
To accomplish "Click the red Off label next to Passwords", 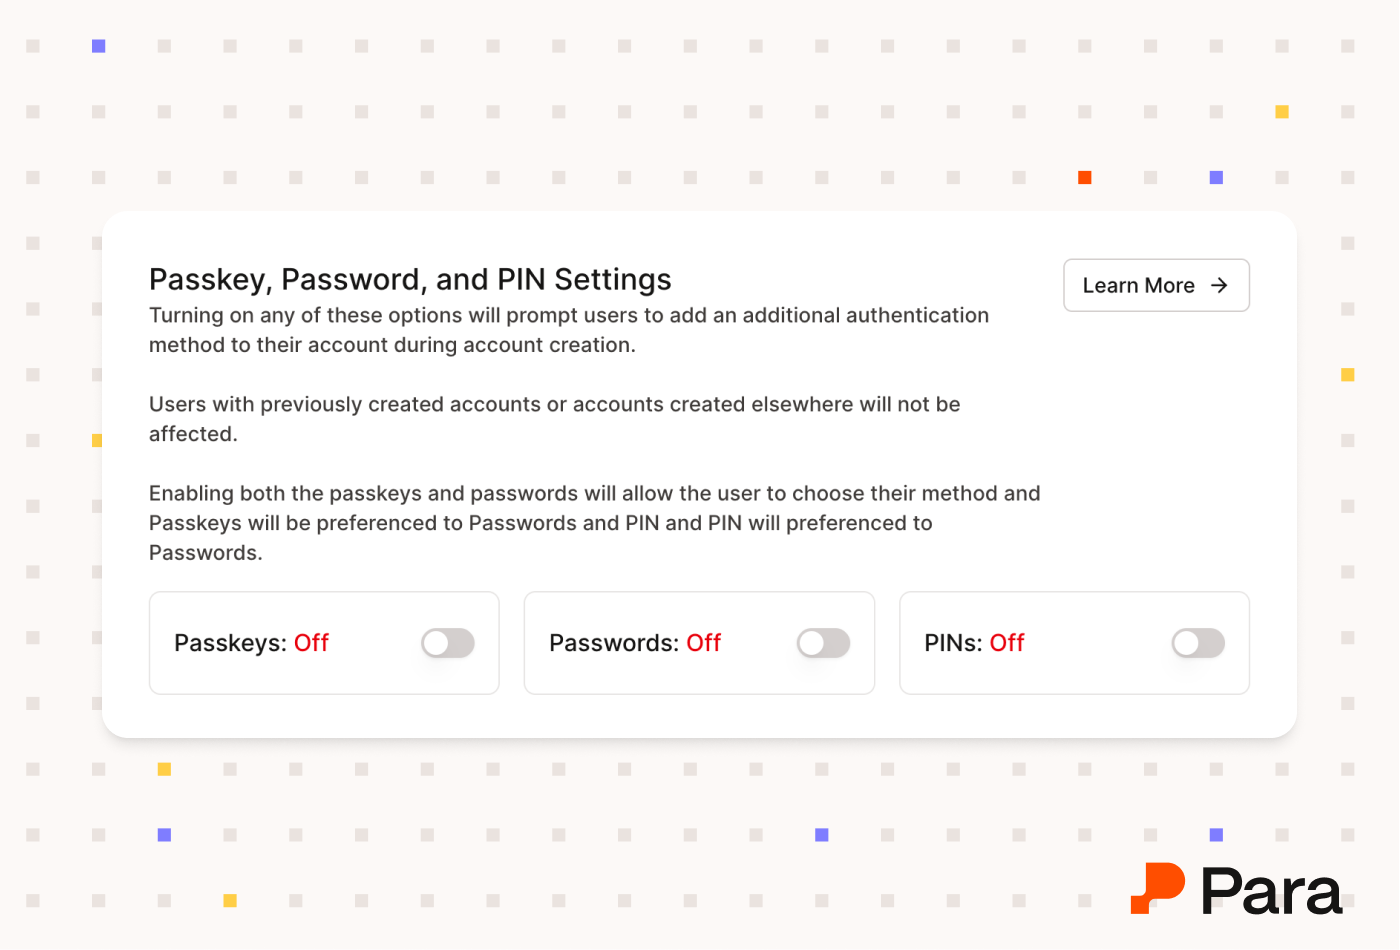I will (703, 643).
